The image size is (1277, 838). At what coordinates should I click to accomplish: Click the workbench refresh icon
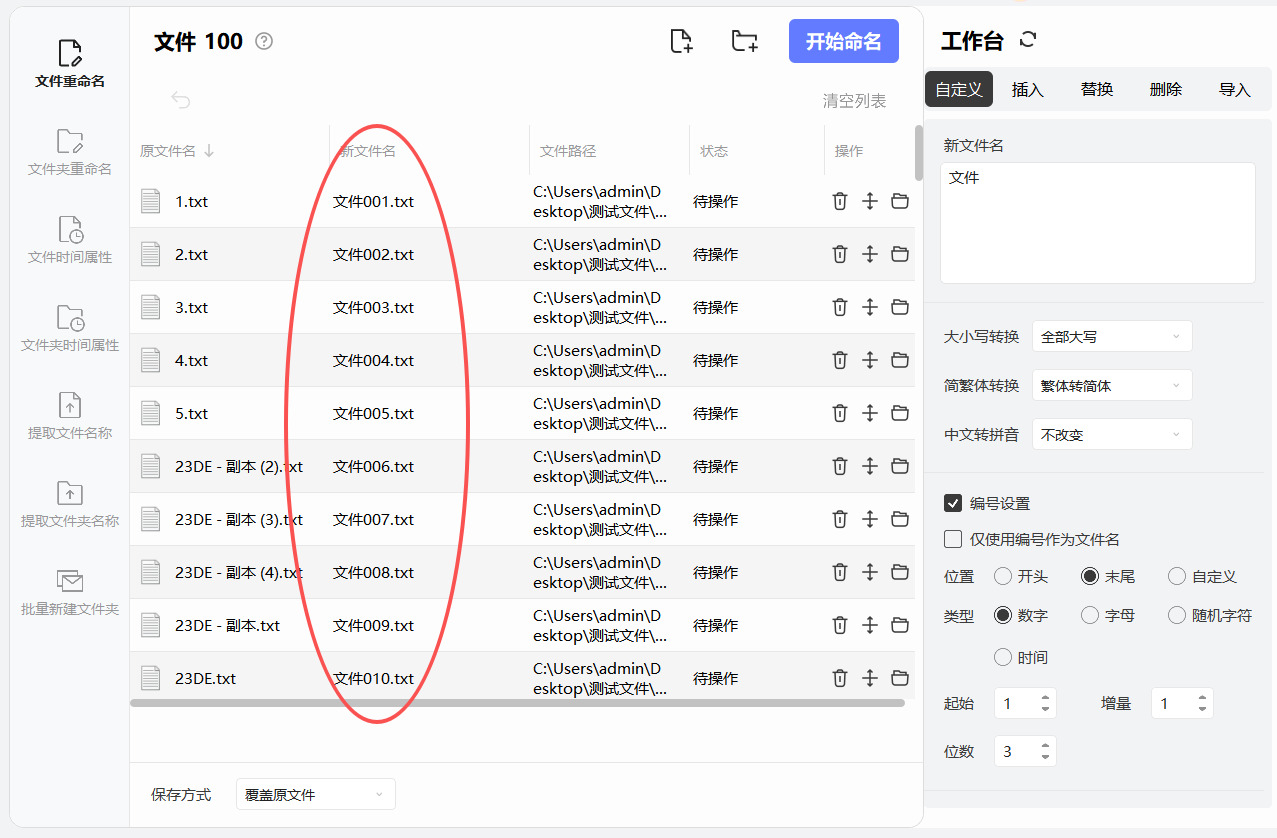(x=1028, y=40)
